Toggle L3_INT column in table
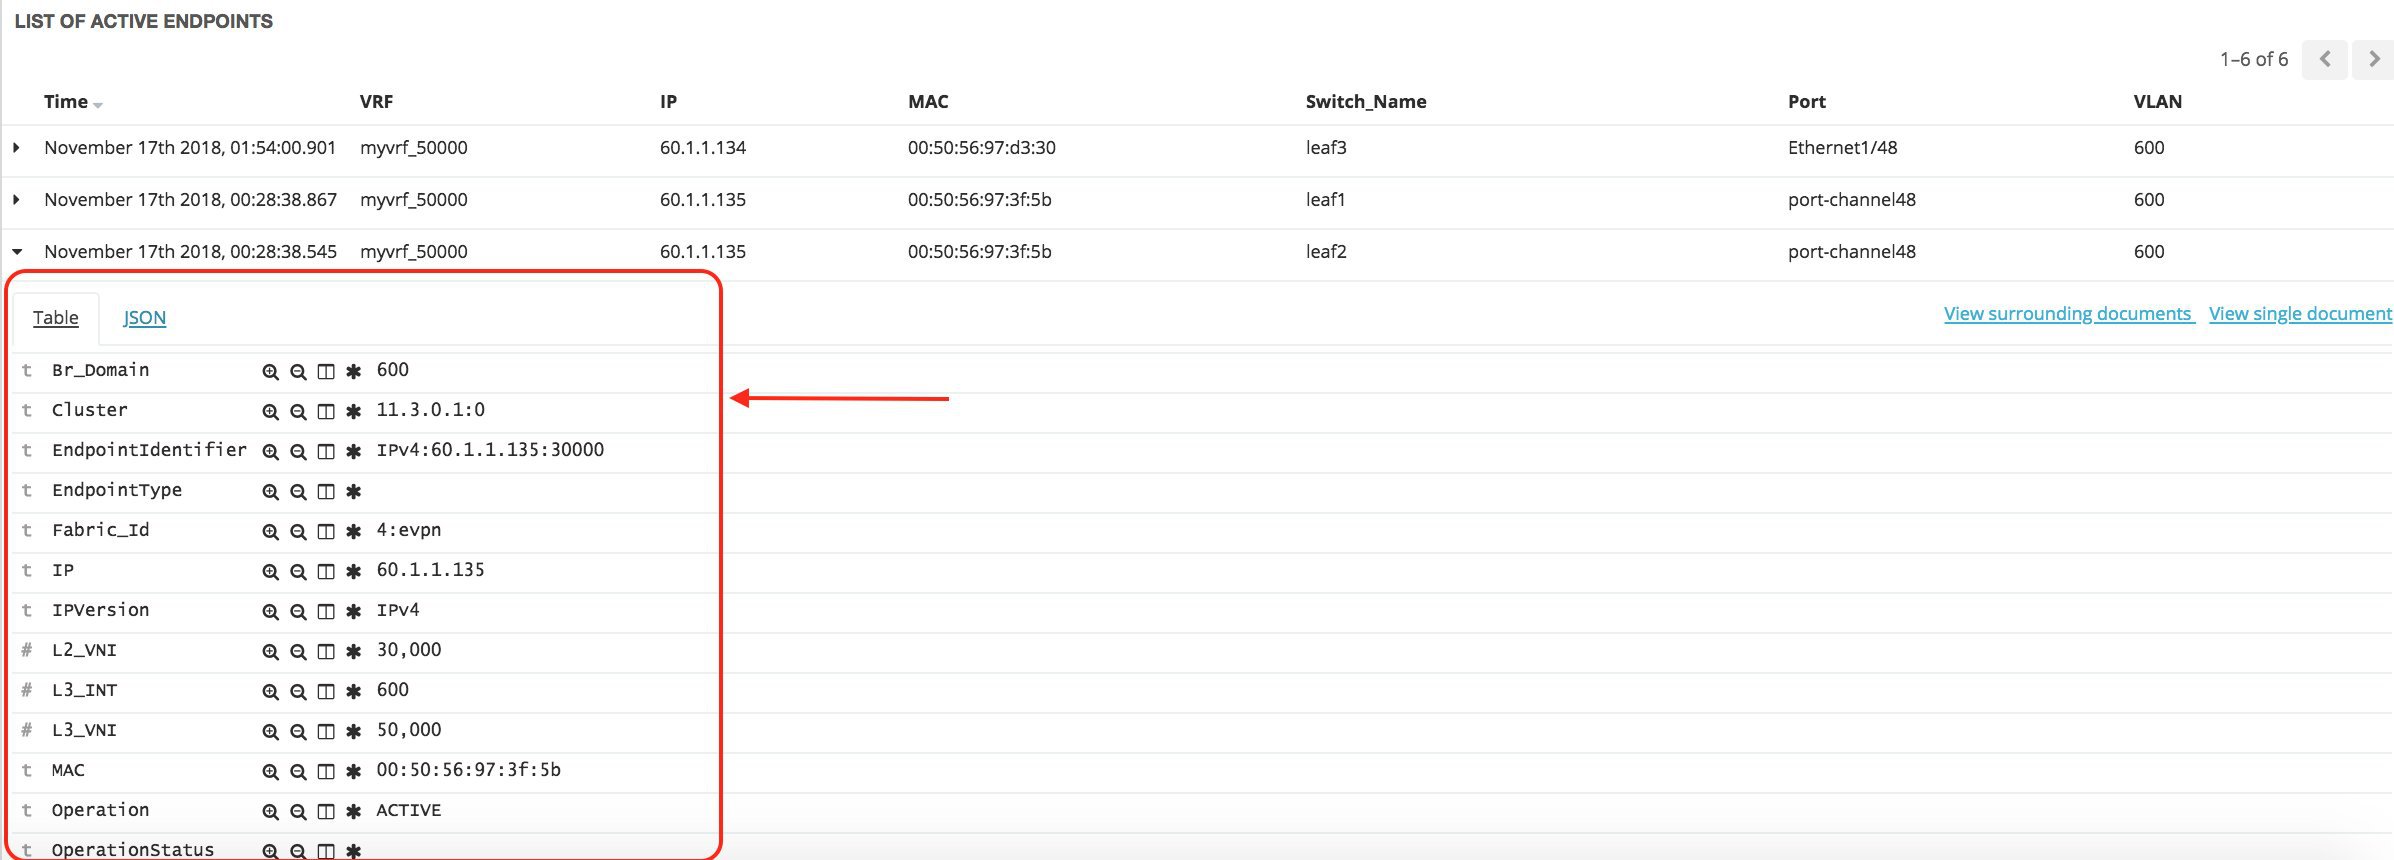Image resolution: width=2394 pixels, height=860 pixels. [x=326, y=692]
